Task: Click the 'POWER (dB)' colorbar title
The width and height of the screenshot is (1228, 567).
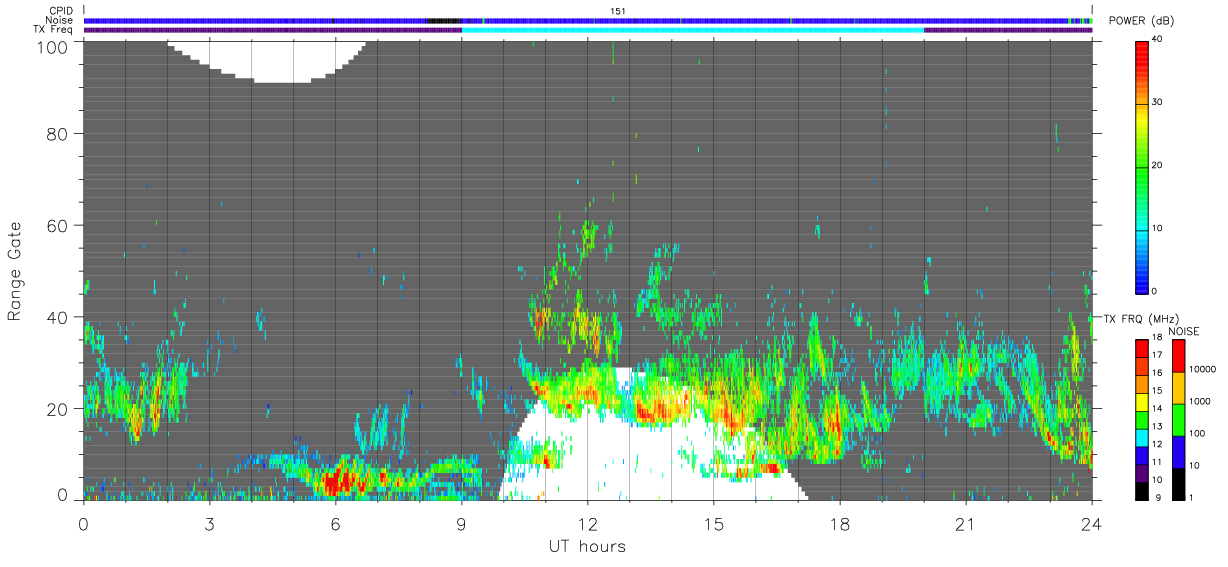Action: [1141, 21]
